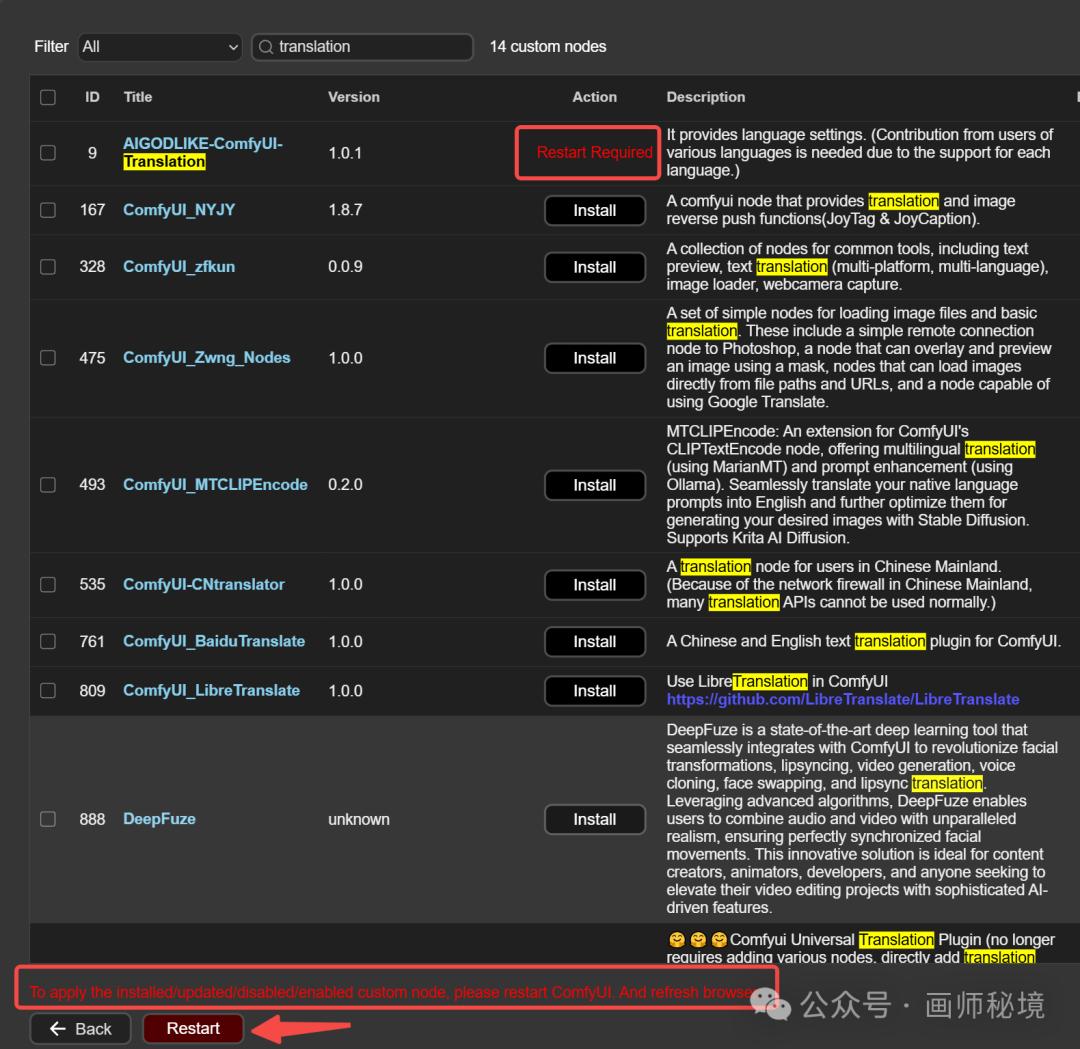
Task: Click the Description column header
Action: coord(705,97)
